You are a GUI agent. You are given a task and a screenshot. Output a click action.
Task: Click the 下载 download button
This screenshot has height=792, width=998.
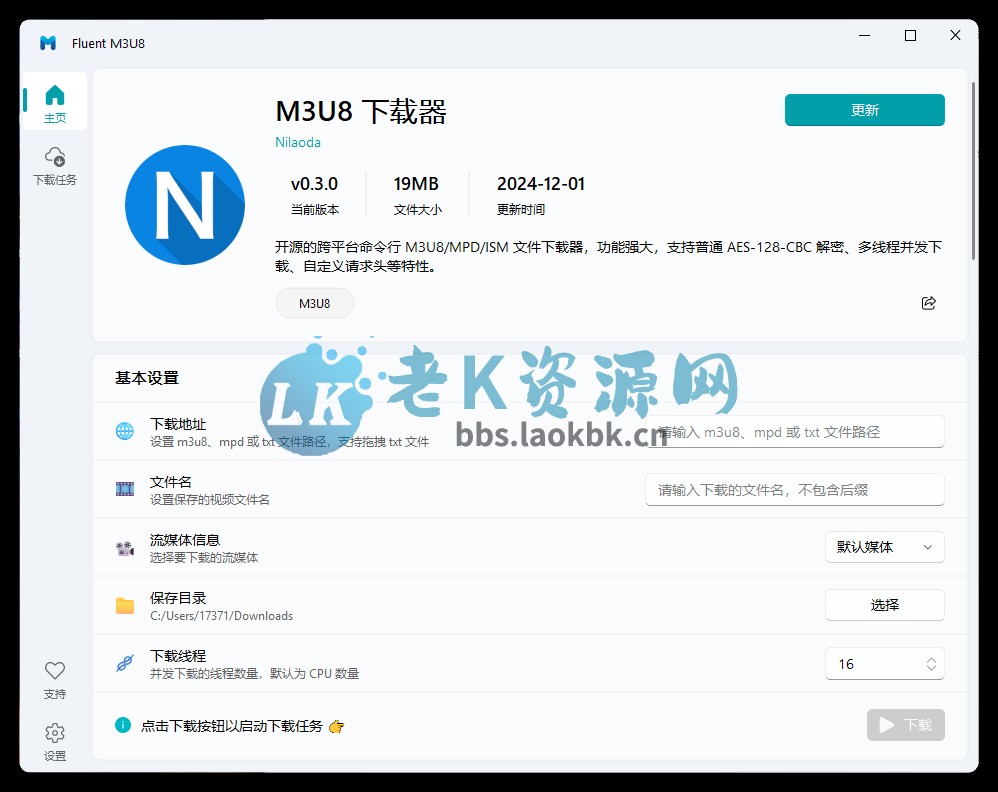pyautogui.click(x=906, y=725)
